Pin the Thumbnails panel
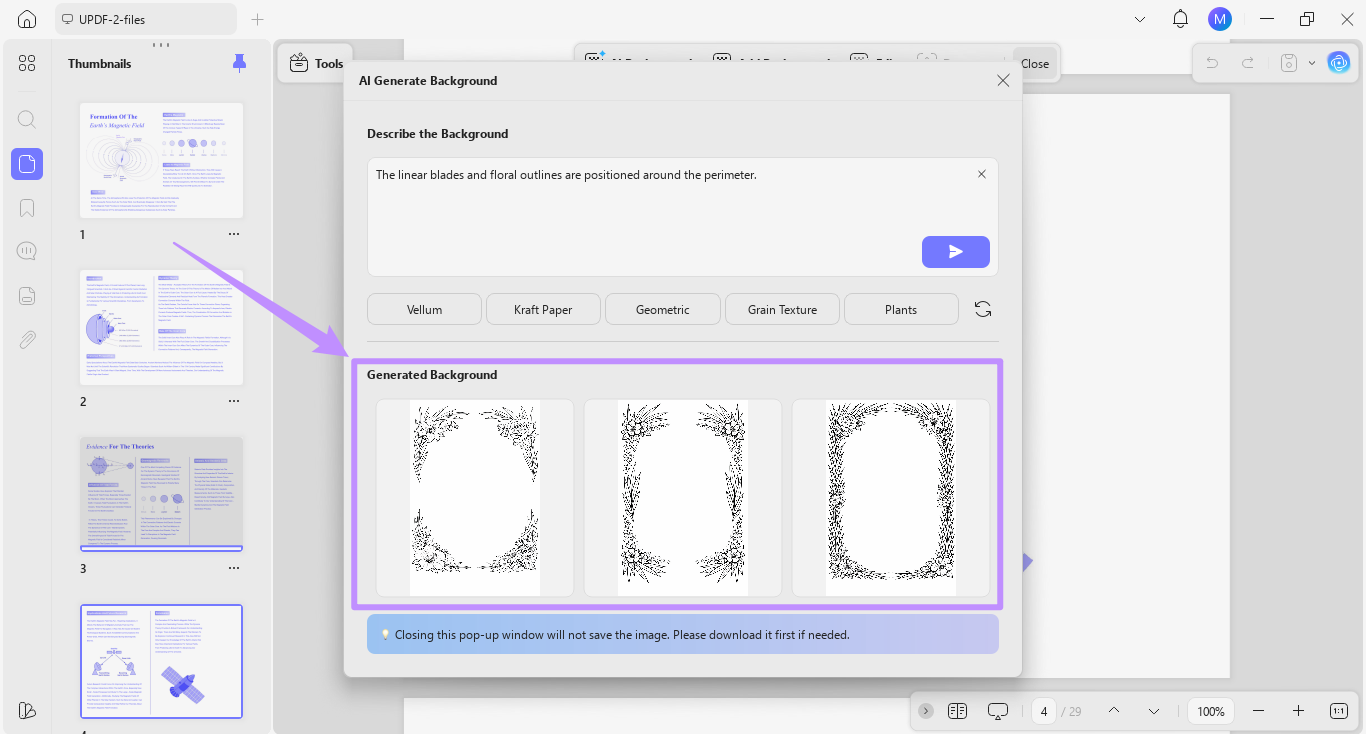The image size is (1366, 734). [x=239, y=63]
